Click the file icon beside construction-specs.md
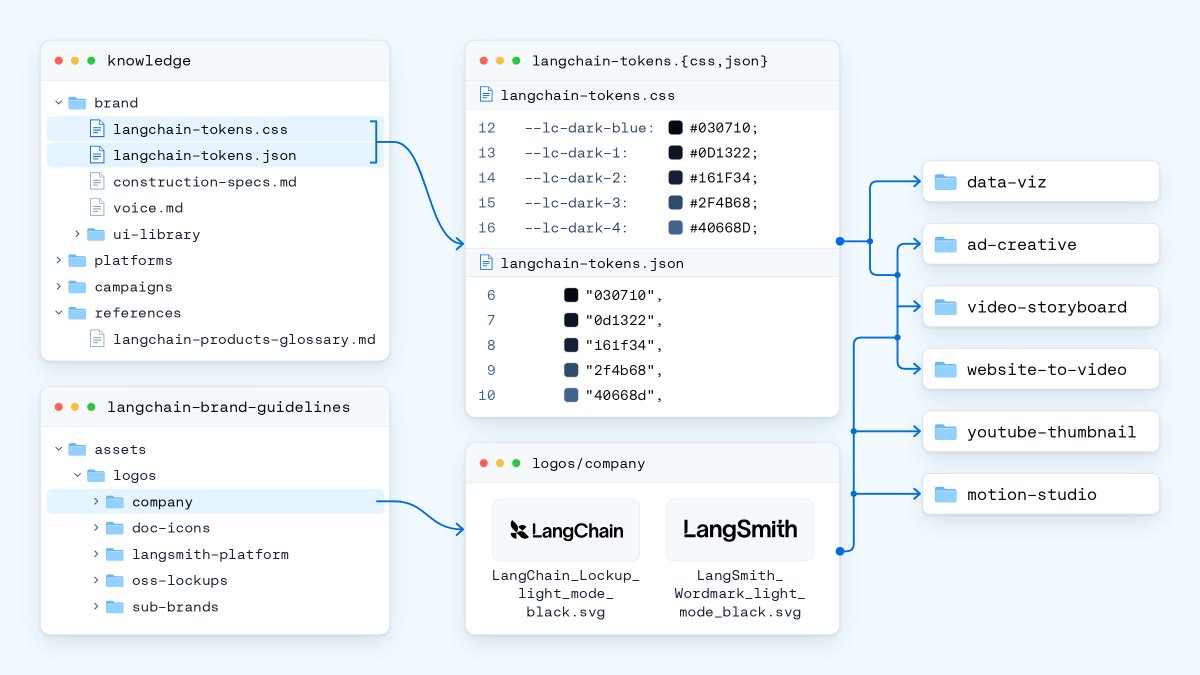Viewport: 1200px width, 675px height. coord(97,181)
